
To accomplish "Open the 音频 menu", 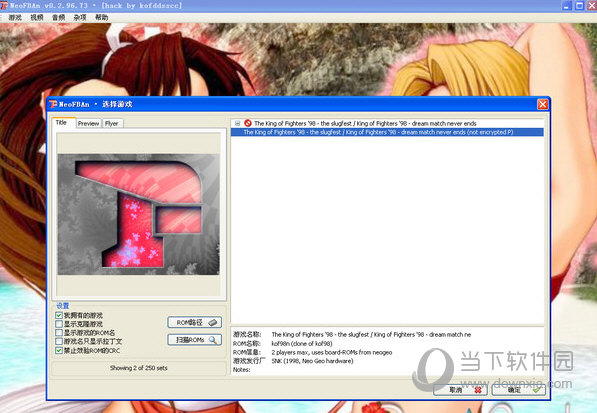I will pos(58,18).
